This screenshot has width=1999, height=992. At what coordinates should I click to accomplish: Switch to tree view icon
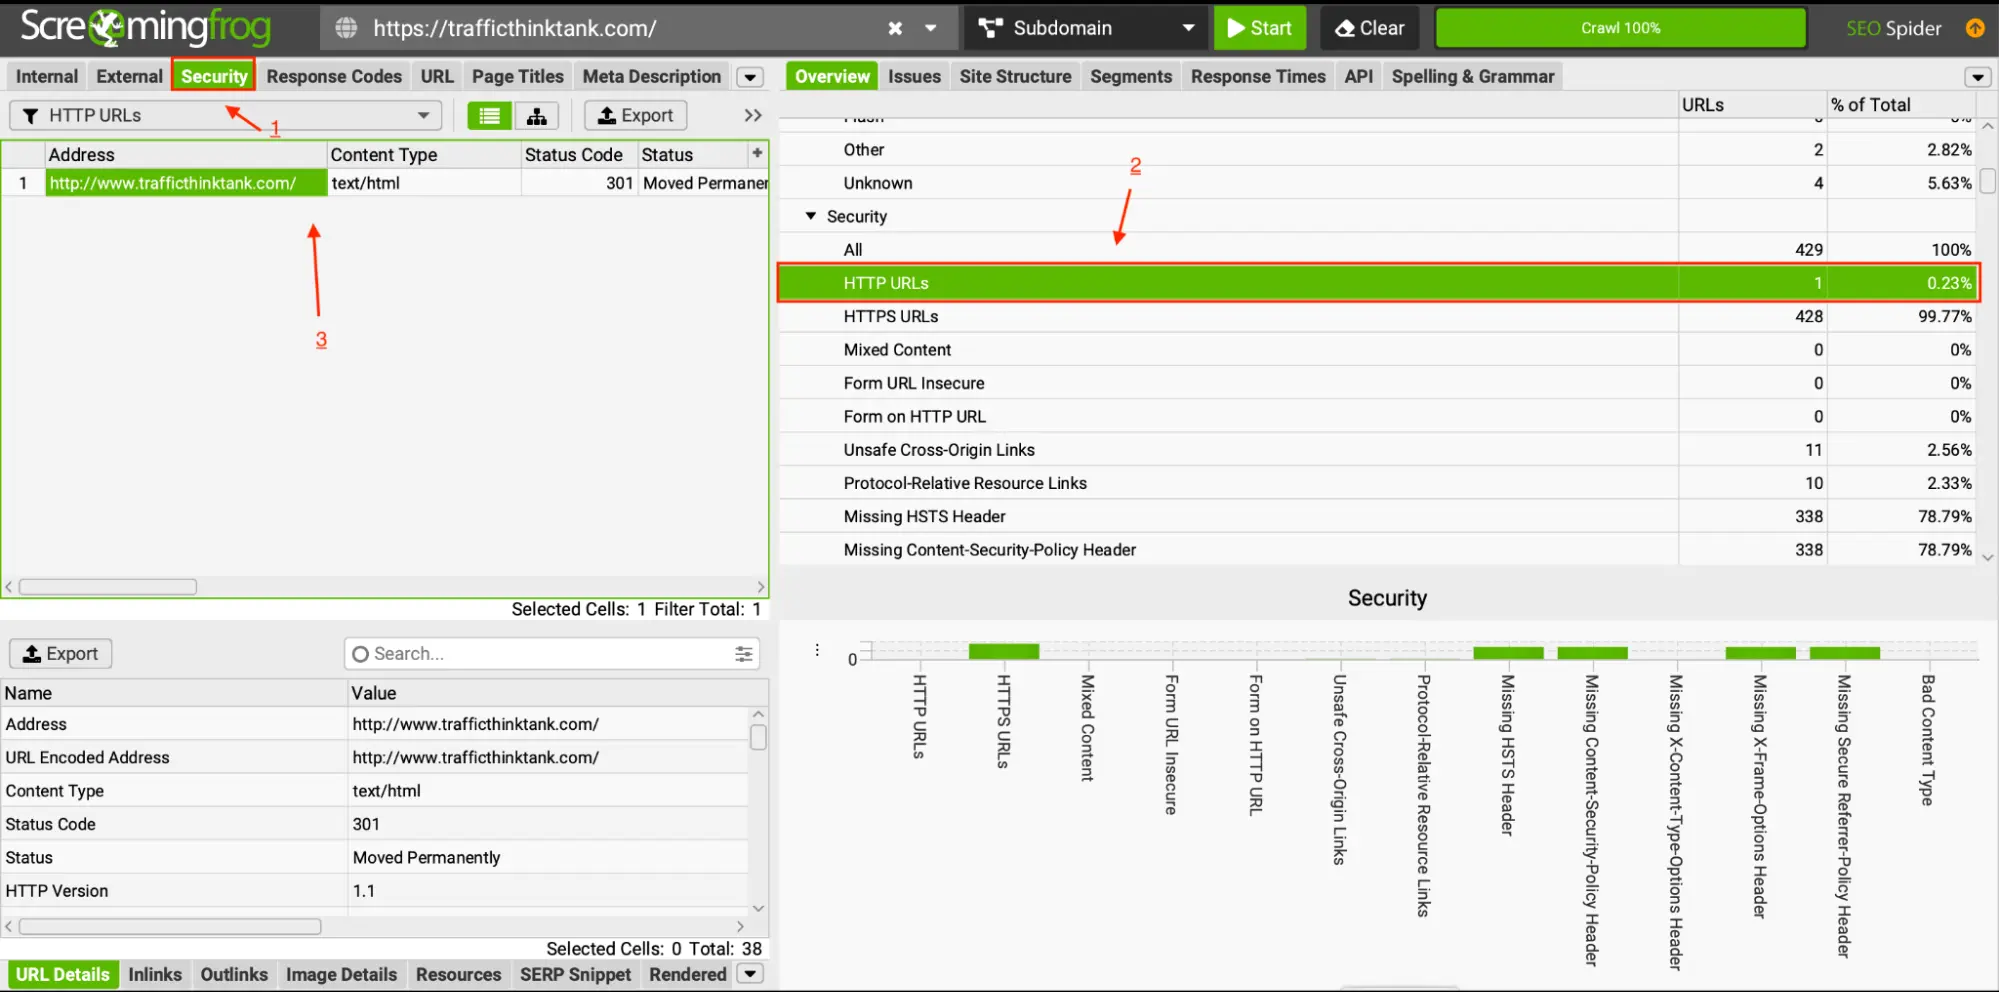537,116
